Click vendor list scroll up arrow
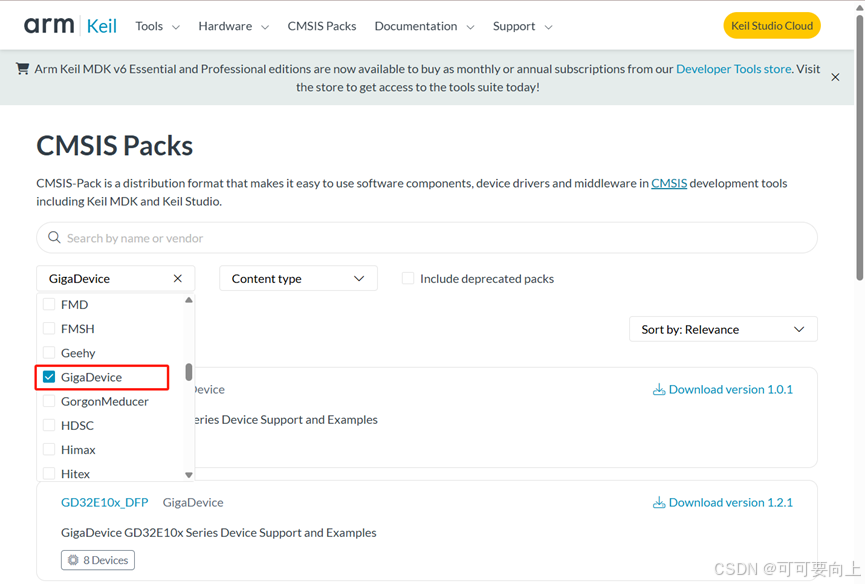 pyautogui.click(x=189, y=300)
